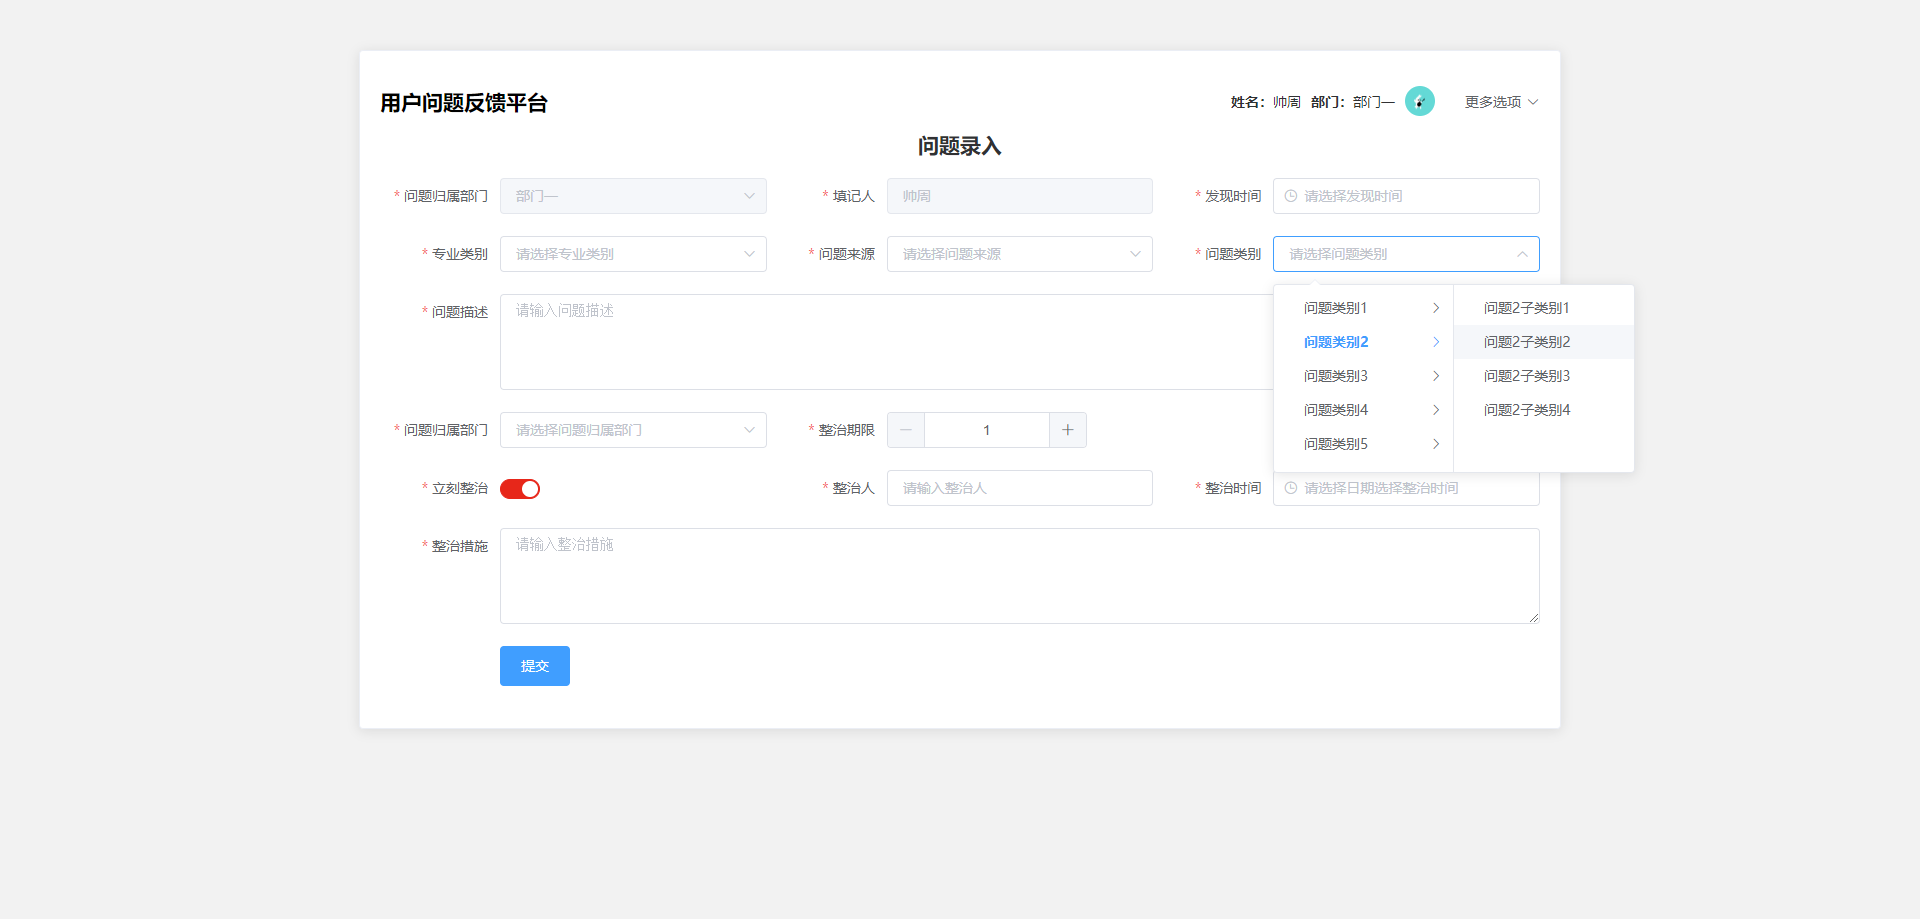Click the right arrow next to 问题类别5
Viewport: 1920px width, 919px height.
[1436, 444]
